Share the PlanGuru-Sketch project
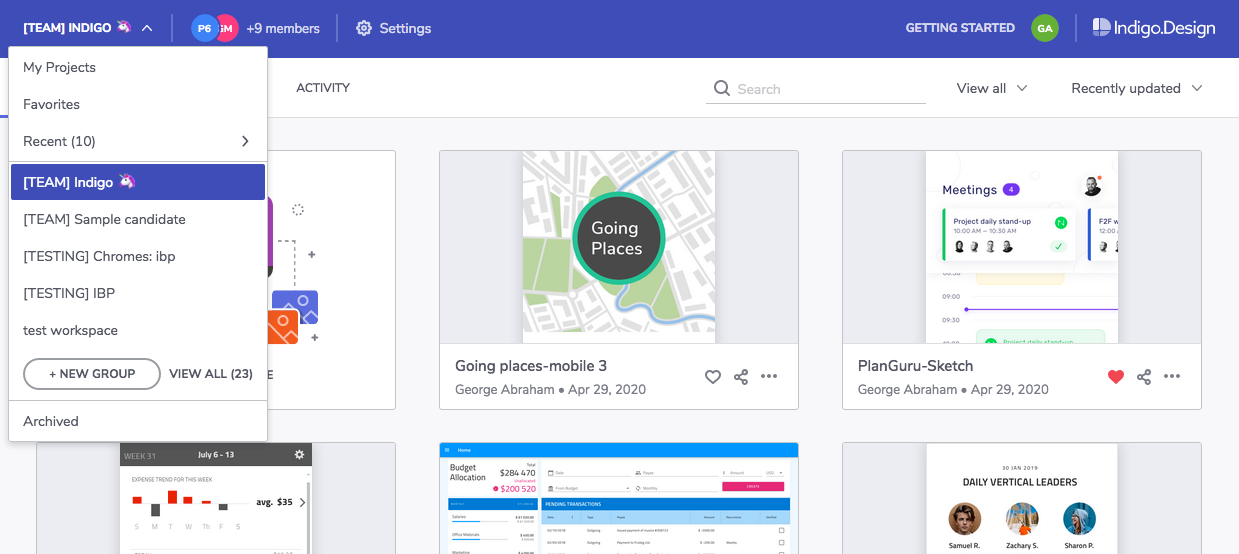This screenshot has height=554, width=1239. 1144,377
